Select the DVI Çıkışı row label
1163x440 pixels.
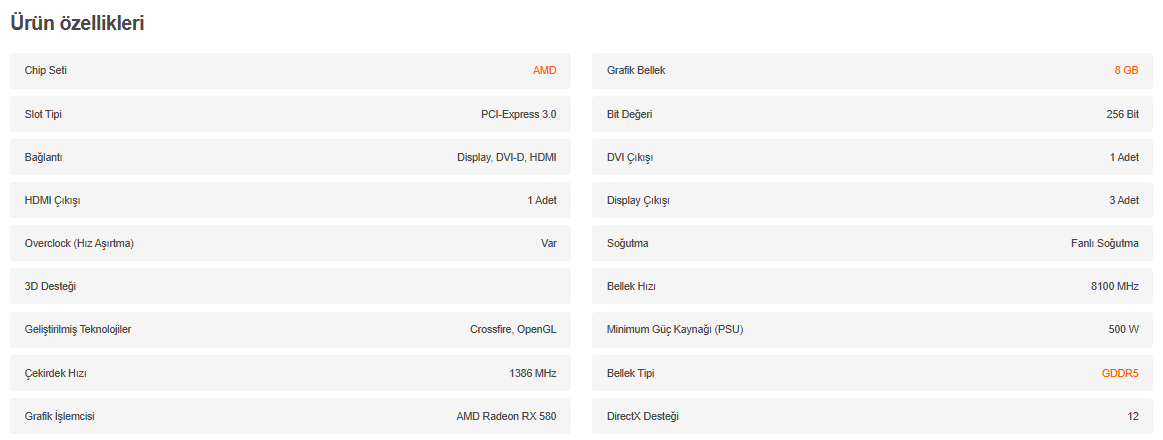click(630, 157)
